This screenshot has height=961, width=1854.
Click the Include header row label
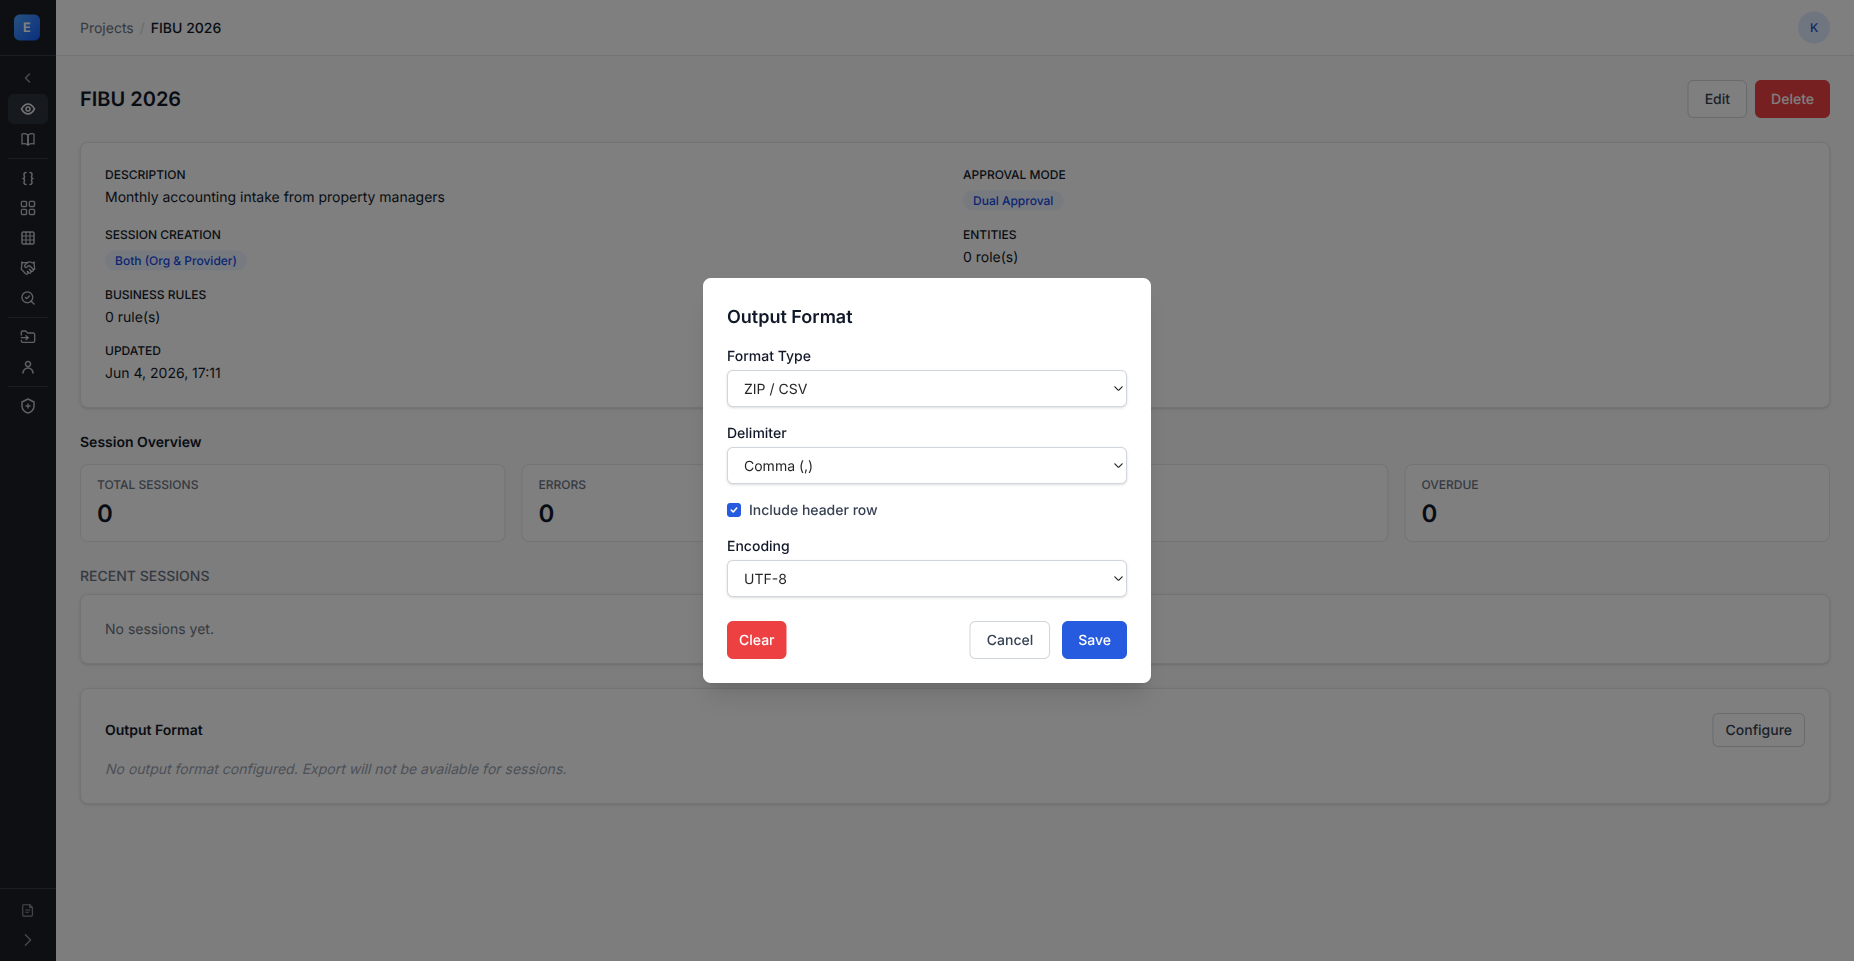click(813, 510)
